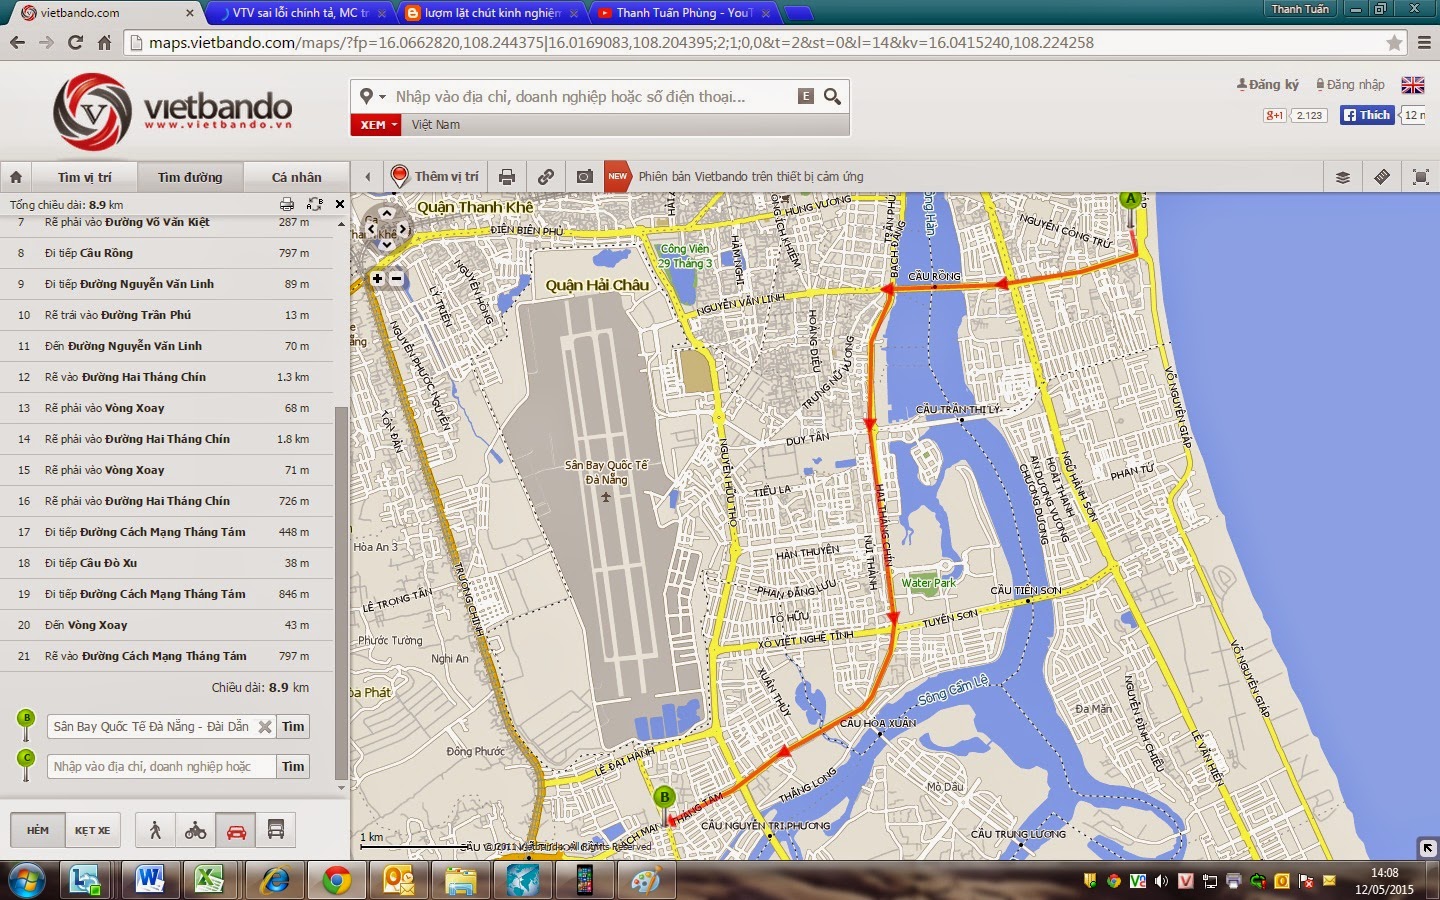This screenshot has height=900, width=1440.
Task: Select step 10 Rẽ trái vào Đường Trần Phú
Action: [167, 315]
